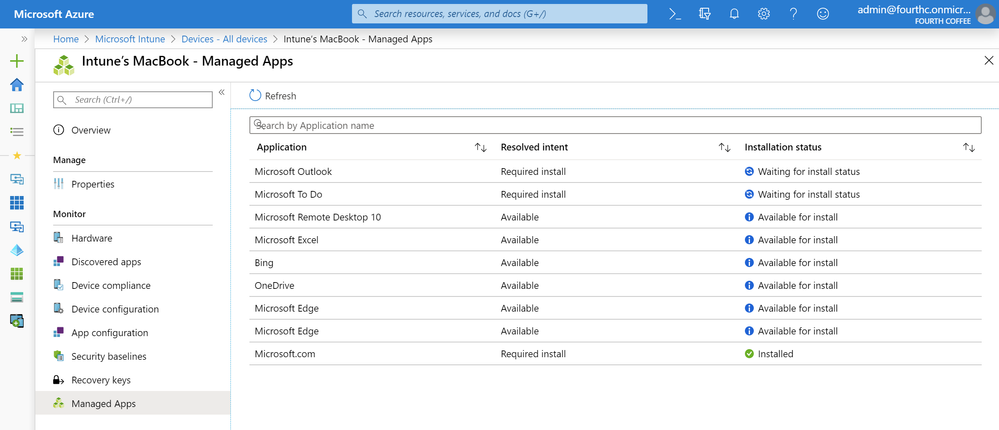Open Security baselines in the menu
This screenshot has height=430, width=999.
click(133, 356)
